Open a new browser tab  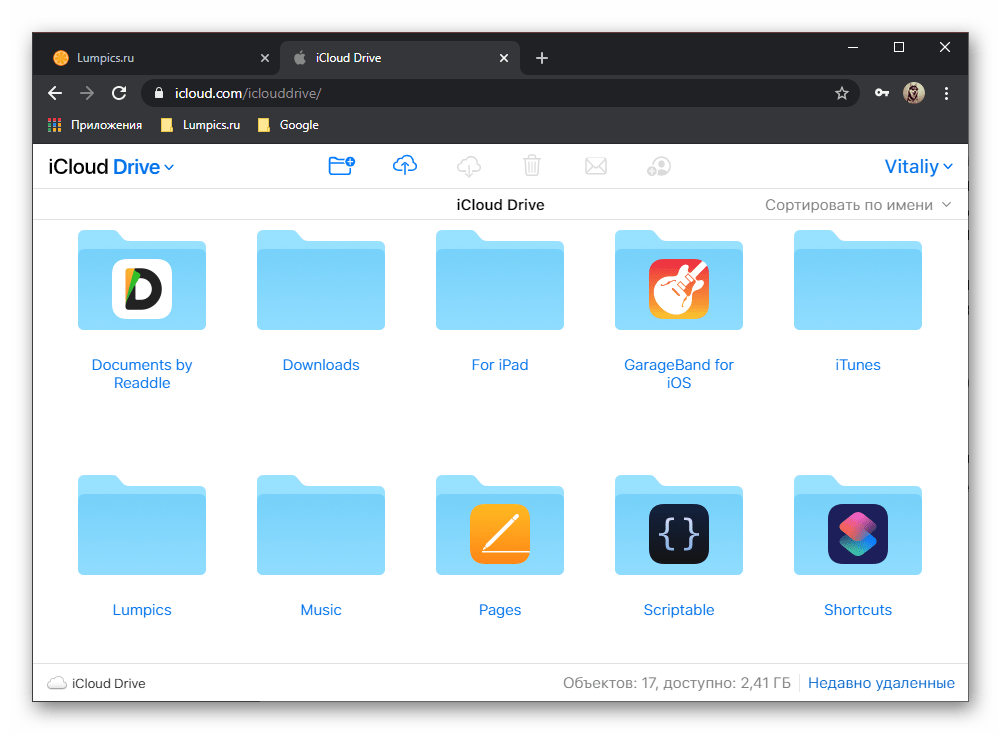tap(542, 58)
